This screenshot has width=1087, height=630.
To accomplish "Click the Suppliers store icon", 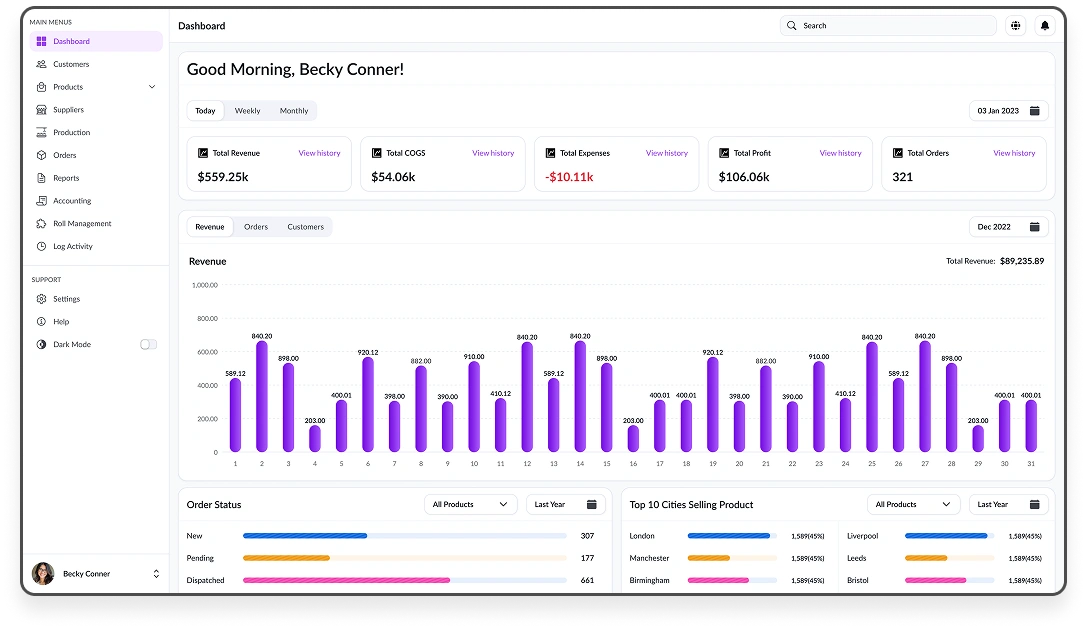I will click(x=42, y=110).
